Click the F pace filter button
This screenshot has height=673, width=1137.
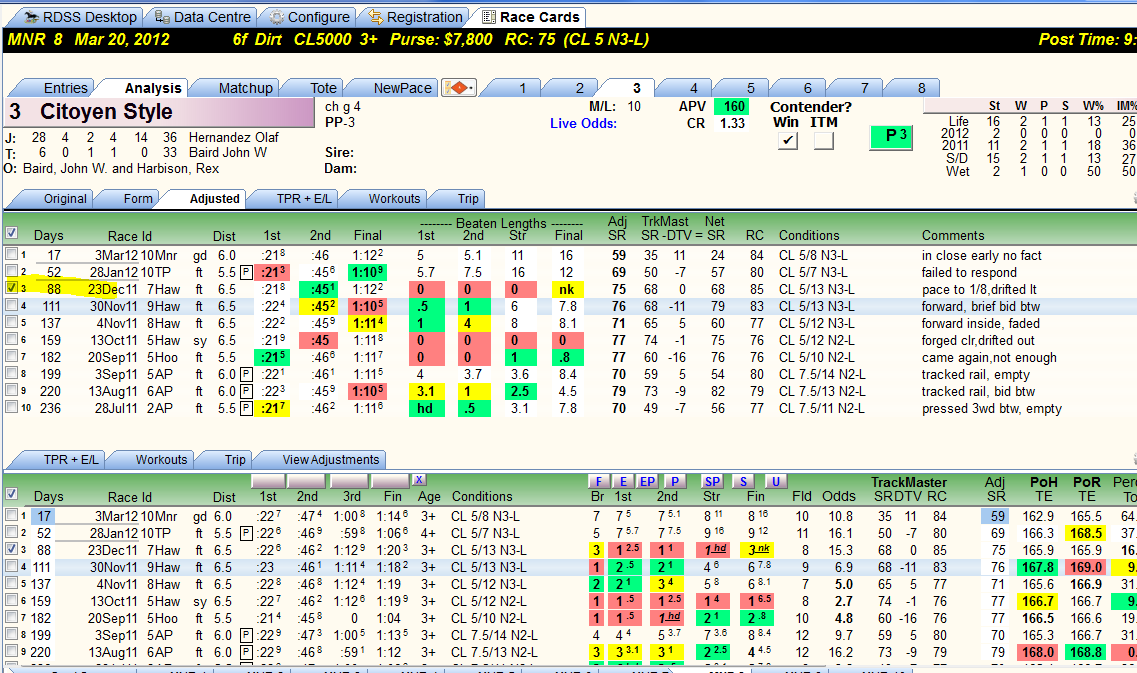[598, 482]
